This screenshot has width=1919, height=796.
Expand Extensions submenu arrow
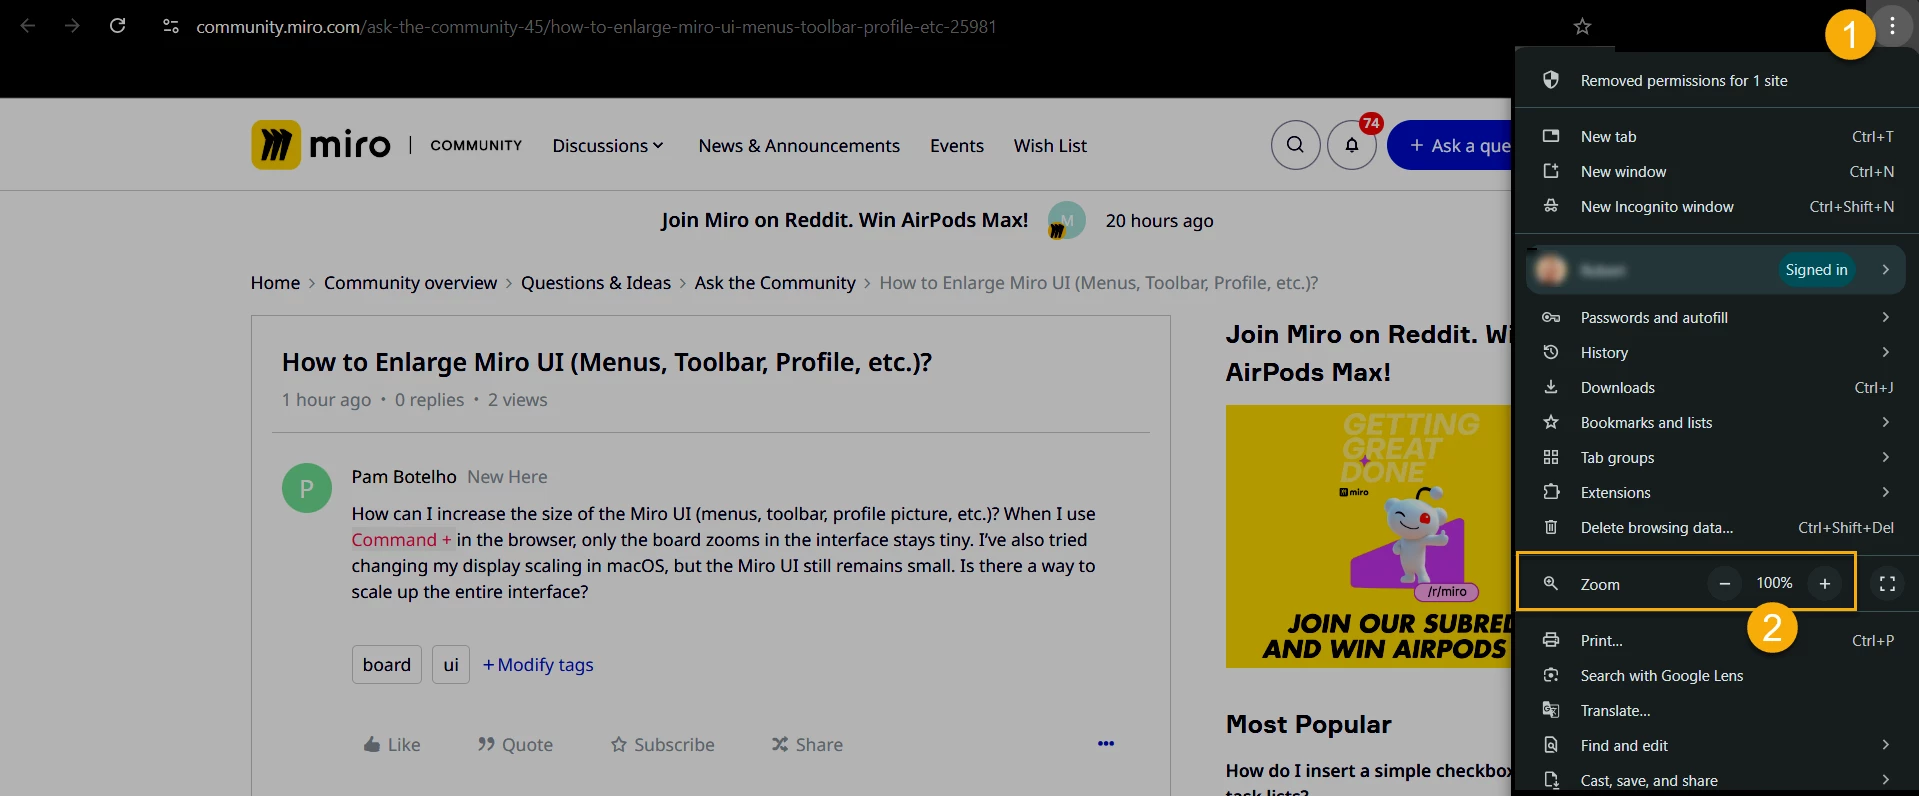(x=1885, y=492)
